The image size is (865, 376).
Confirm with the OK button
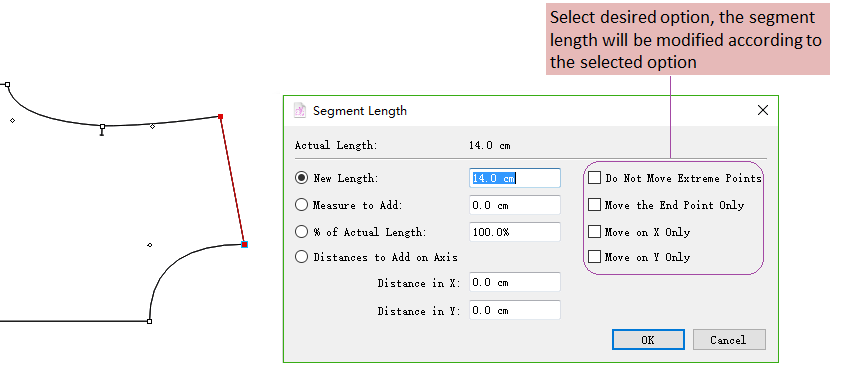(x=648, y=340)
